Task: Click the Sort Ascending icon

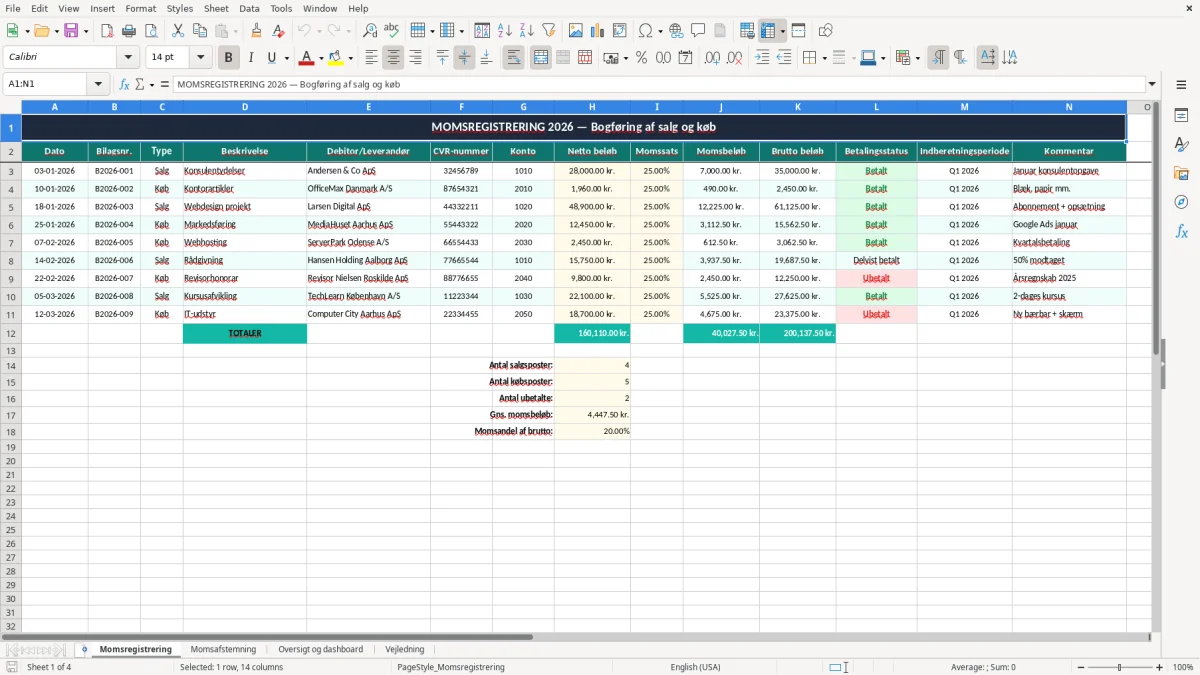Action: [x=505, y=31]
